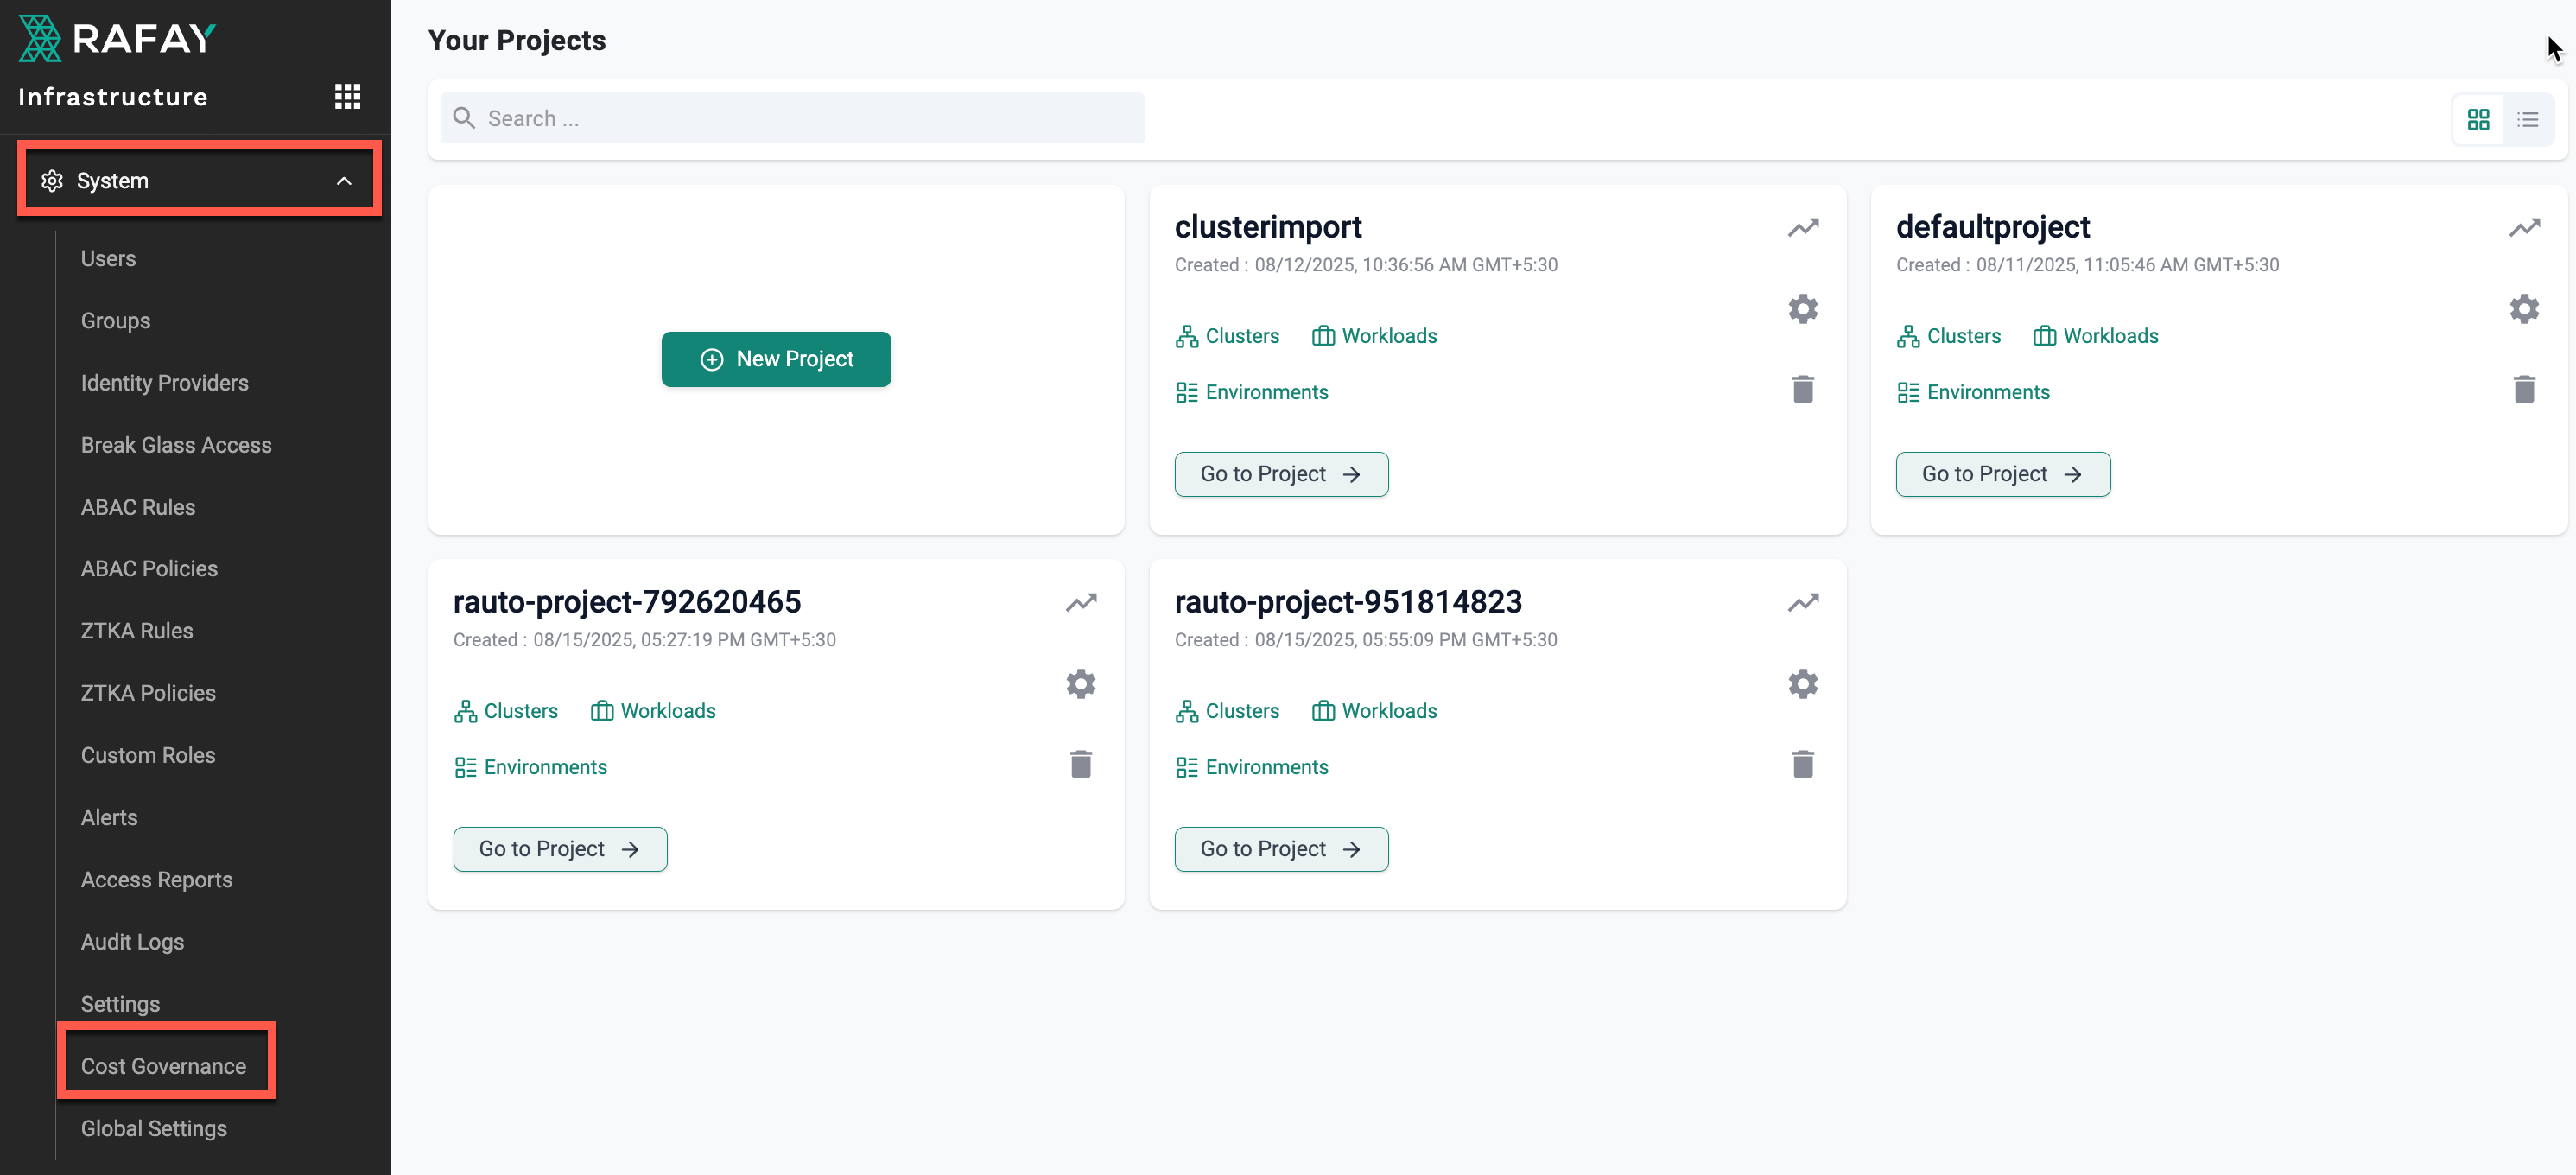View trend chart icon for rauto-project-792620465
2576x1175 pixels.
[x=1080, y=603]
